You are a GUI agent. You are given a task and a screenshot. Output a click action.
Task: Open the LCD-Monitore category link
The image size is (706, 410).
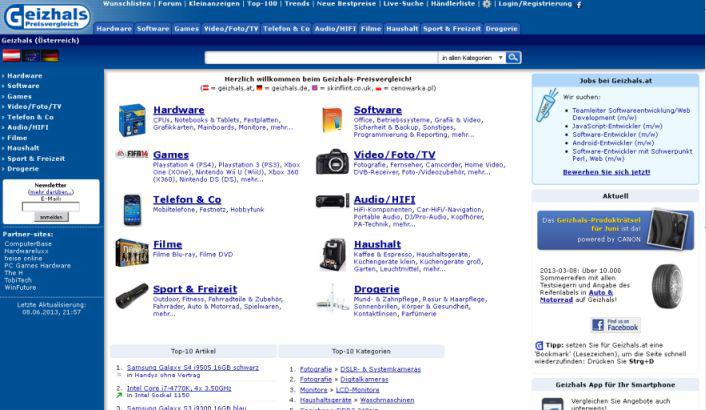pos(358,390)
